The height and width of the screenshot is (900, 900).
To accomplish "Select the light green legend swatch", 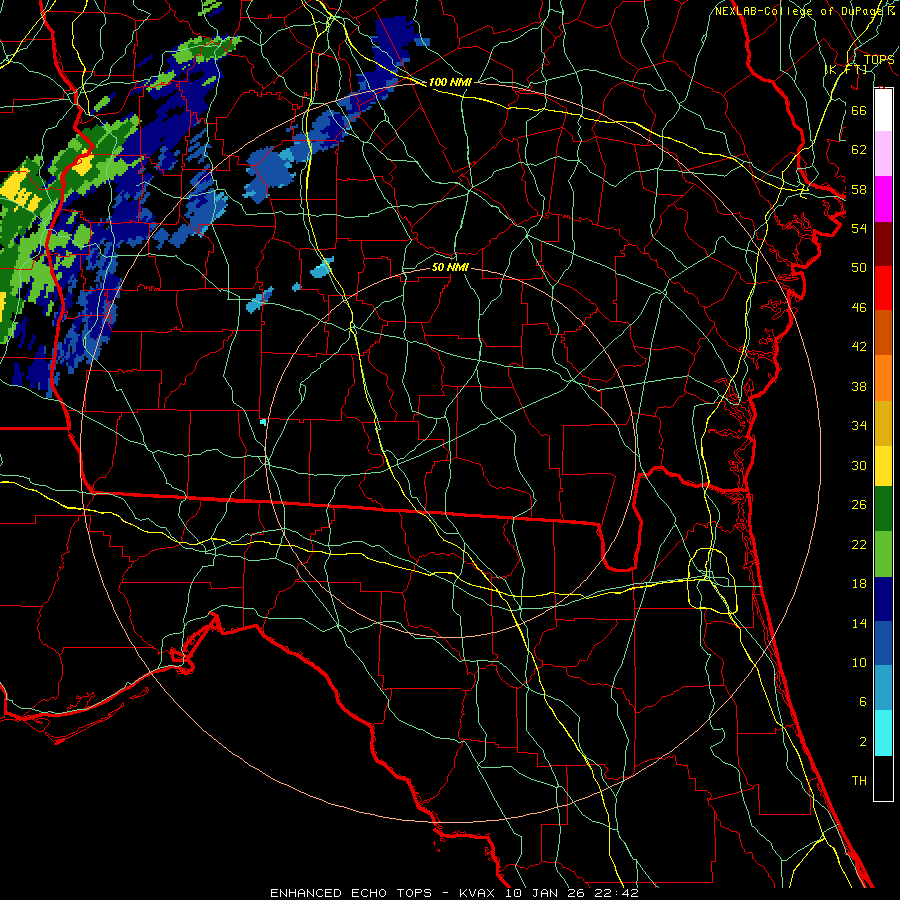I will [883, 554].
